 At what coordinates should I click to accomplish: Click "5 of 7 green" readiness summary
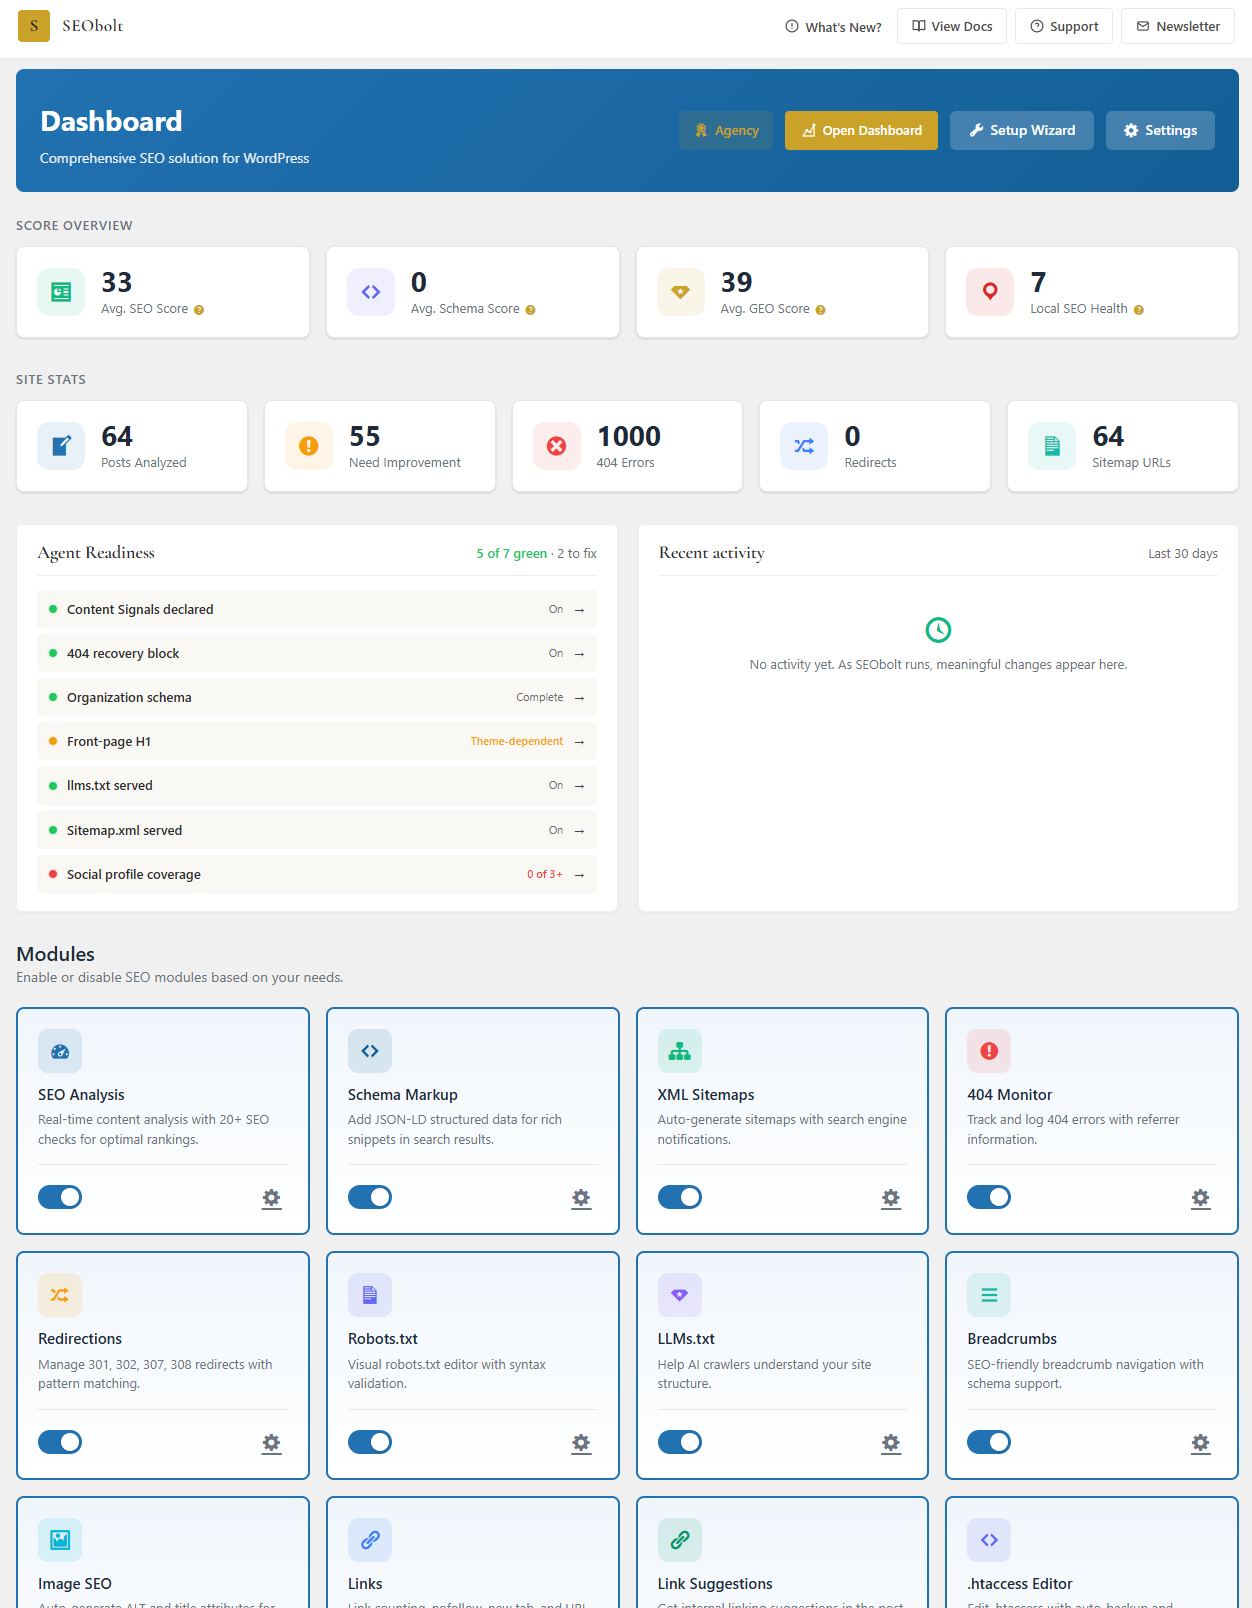(x=512, y=554)
